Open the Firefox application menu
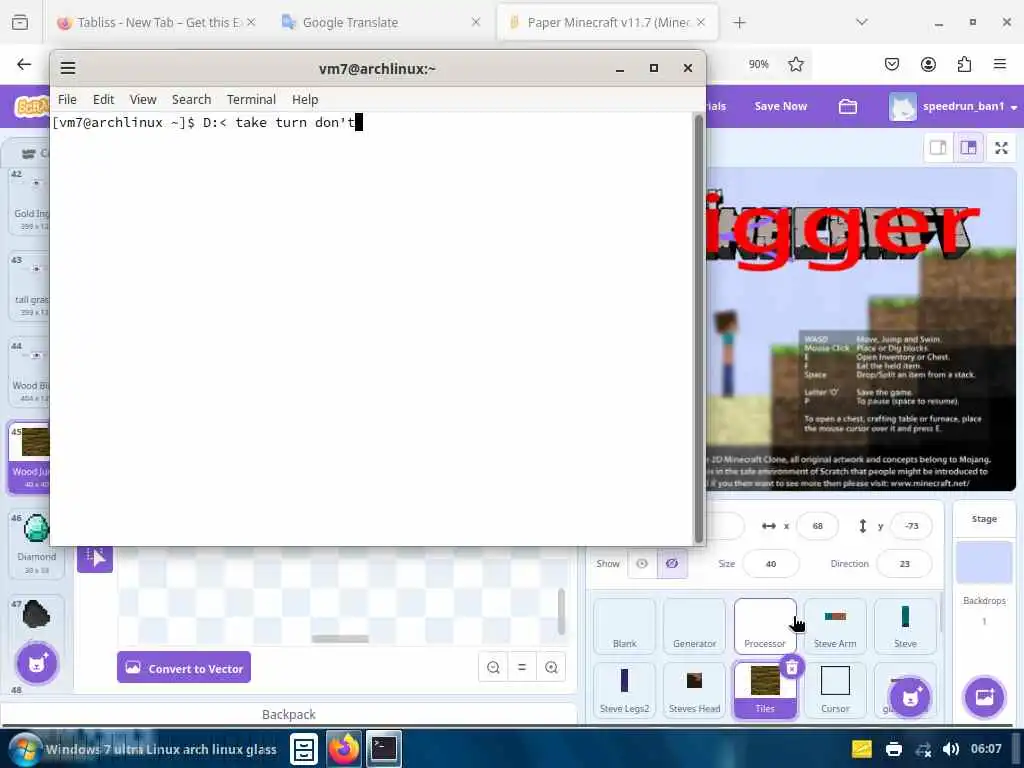 point(999,64)
